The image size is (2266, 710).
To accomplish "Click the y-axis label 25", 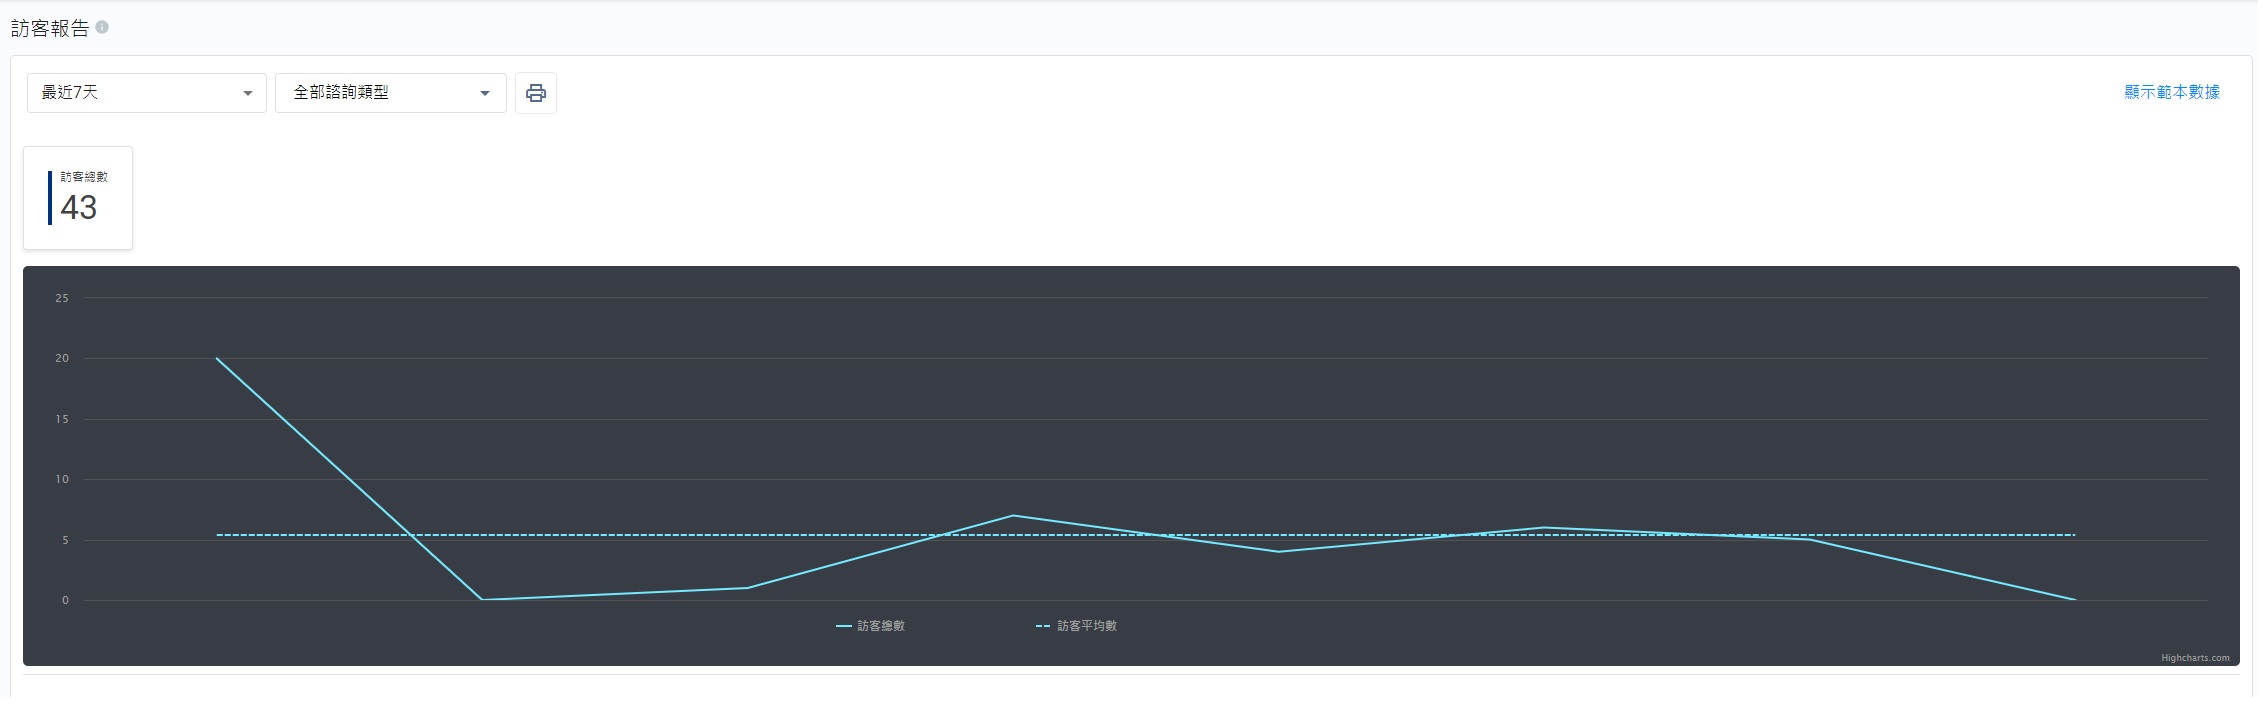I will point(62,298).
